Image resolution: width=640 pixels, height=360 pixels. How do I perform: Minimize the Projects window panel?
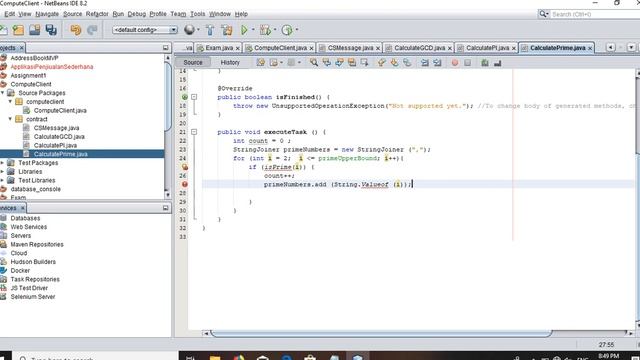(x=165, y=48)
